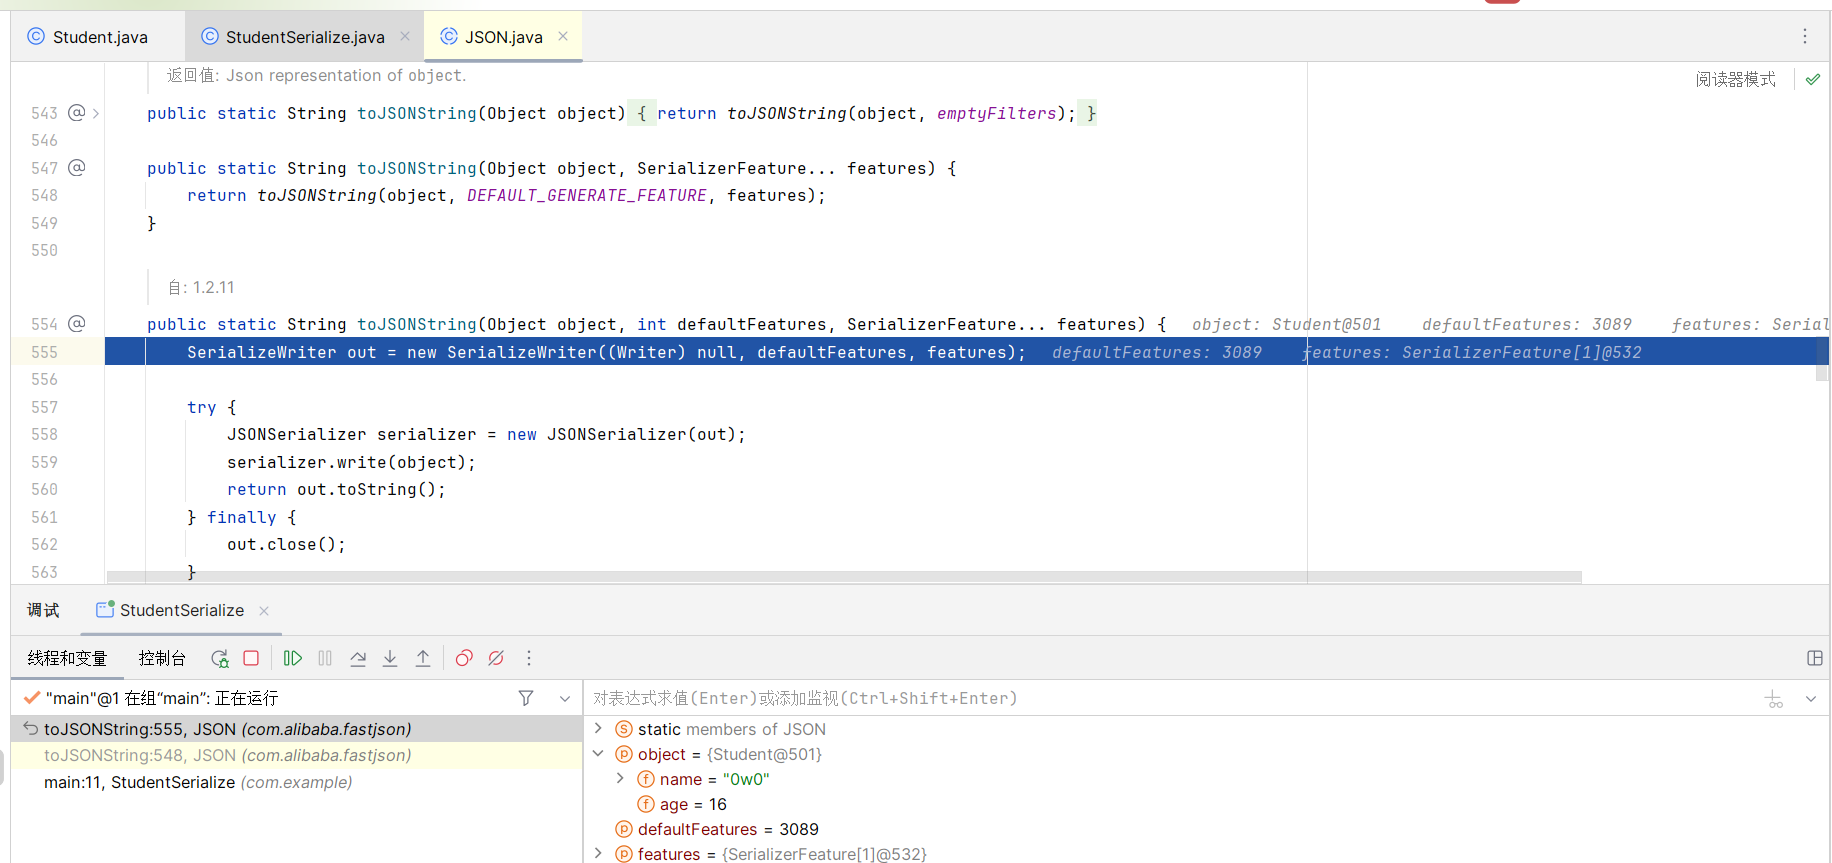The height and width of the screenshot is (863, 1832).
Task: Select frame main:11, StudentSerialize
Action: click(x=296, y=782)
